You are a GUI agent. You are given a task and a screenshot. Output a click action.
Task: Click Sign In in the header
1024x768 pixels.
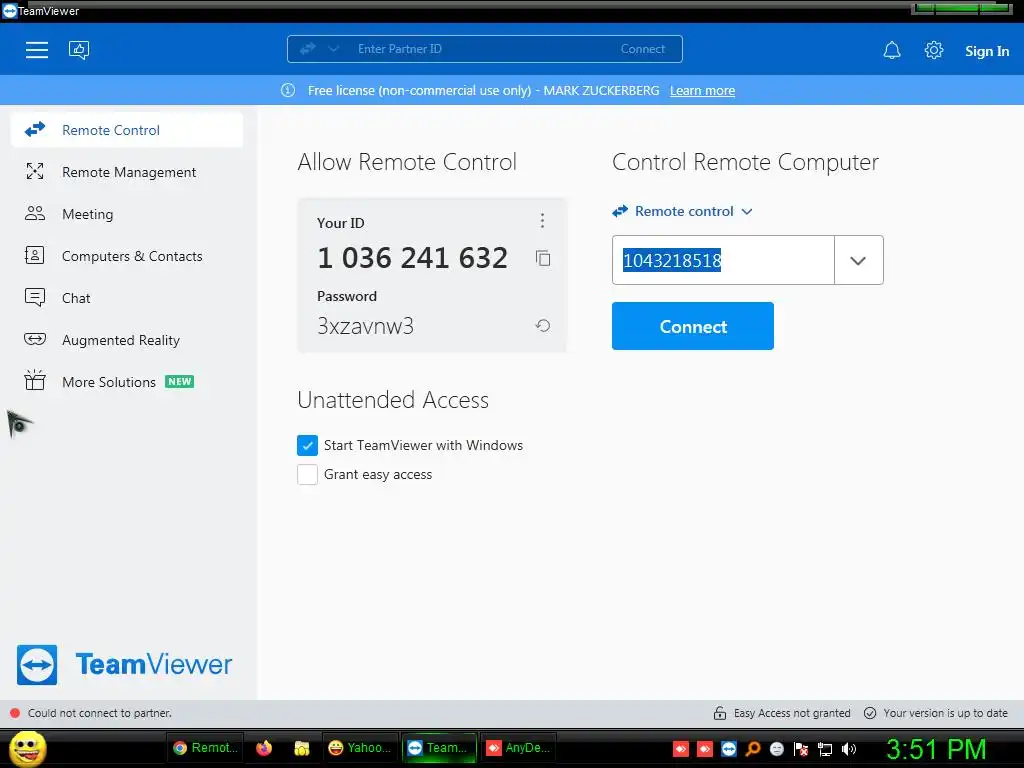click(987, 51)
